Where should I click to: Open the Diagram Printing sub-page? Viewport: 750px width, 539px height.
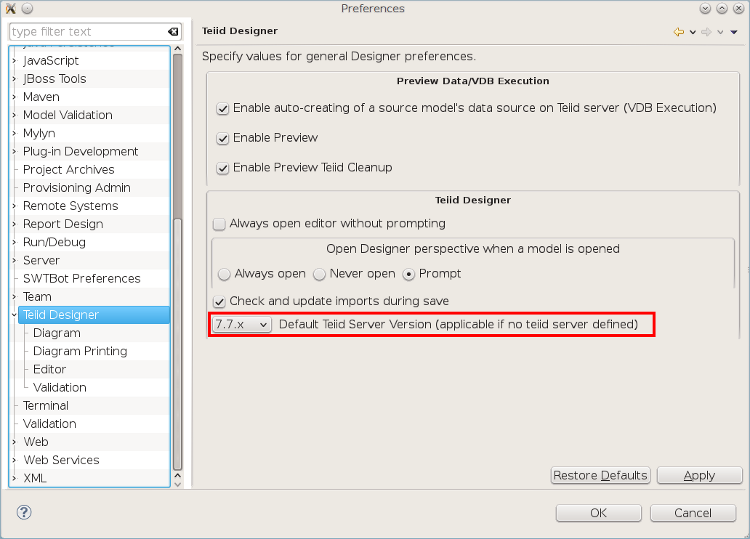80,352
